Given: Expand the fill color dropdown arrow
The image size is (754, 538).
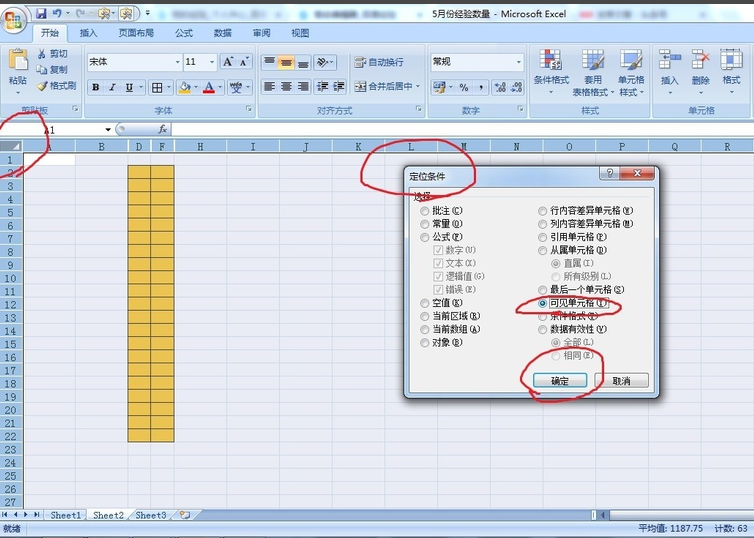Looking at the screenshot, I should click(x=196, y=87).
